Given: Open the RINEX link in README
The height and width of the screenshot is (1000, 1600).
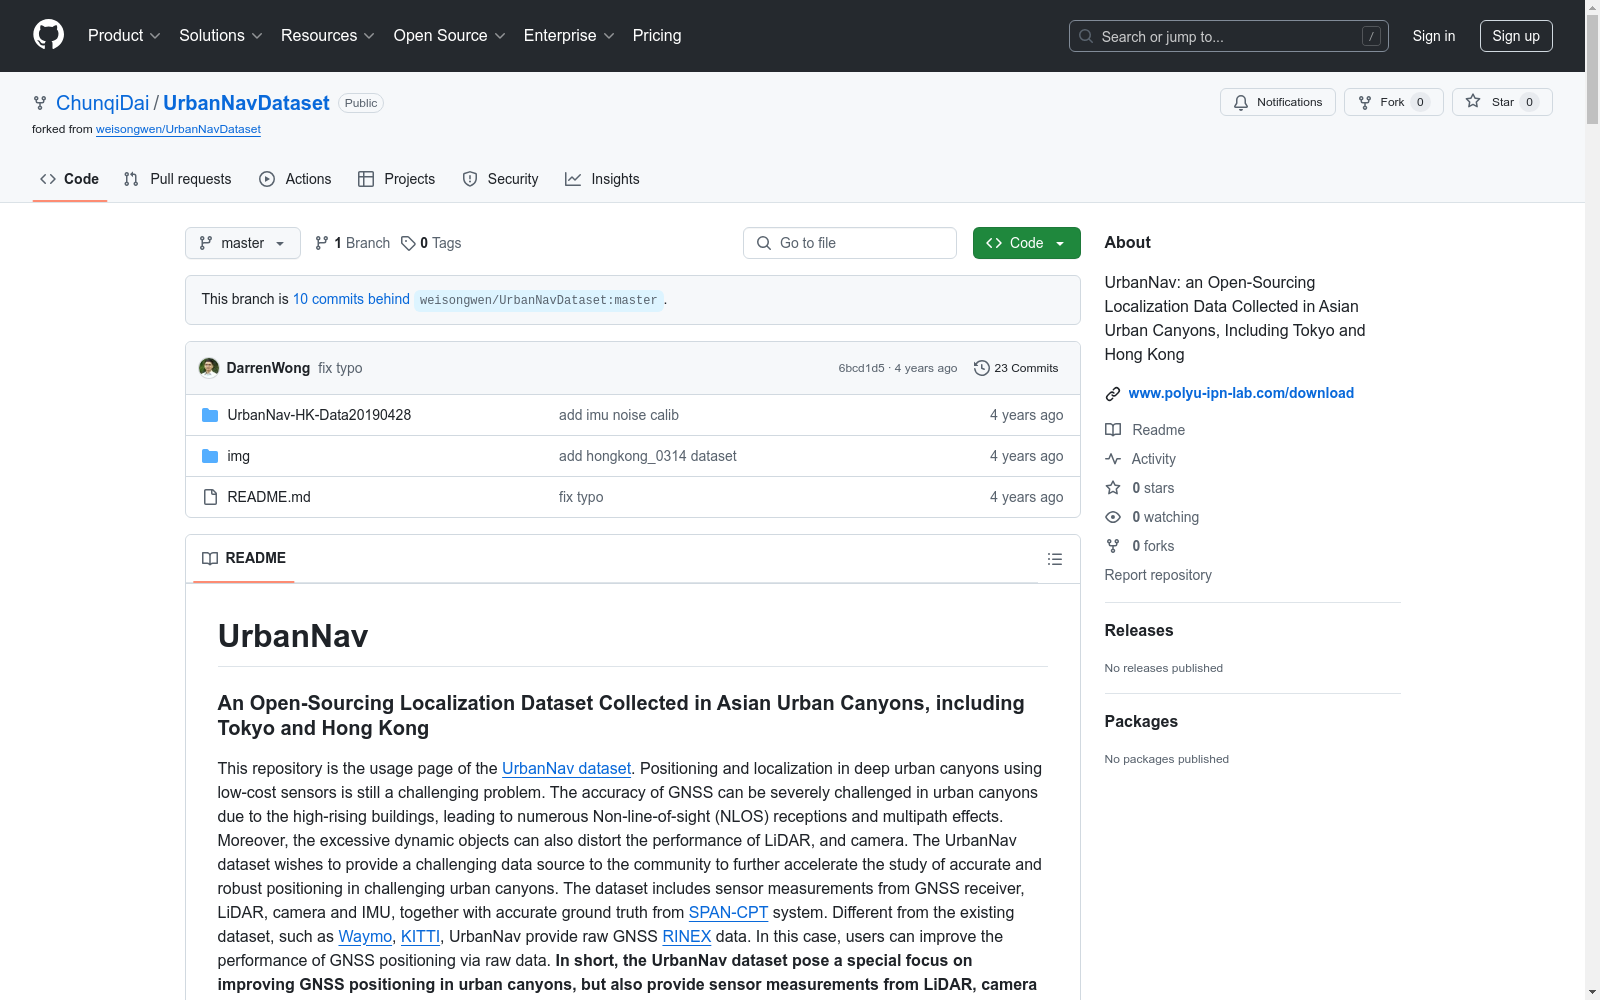Looking at the screenshot, I should click(x=686, y=936).
